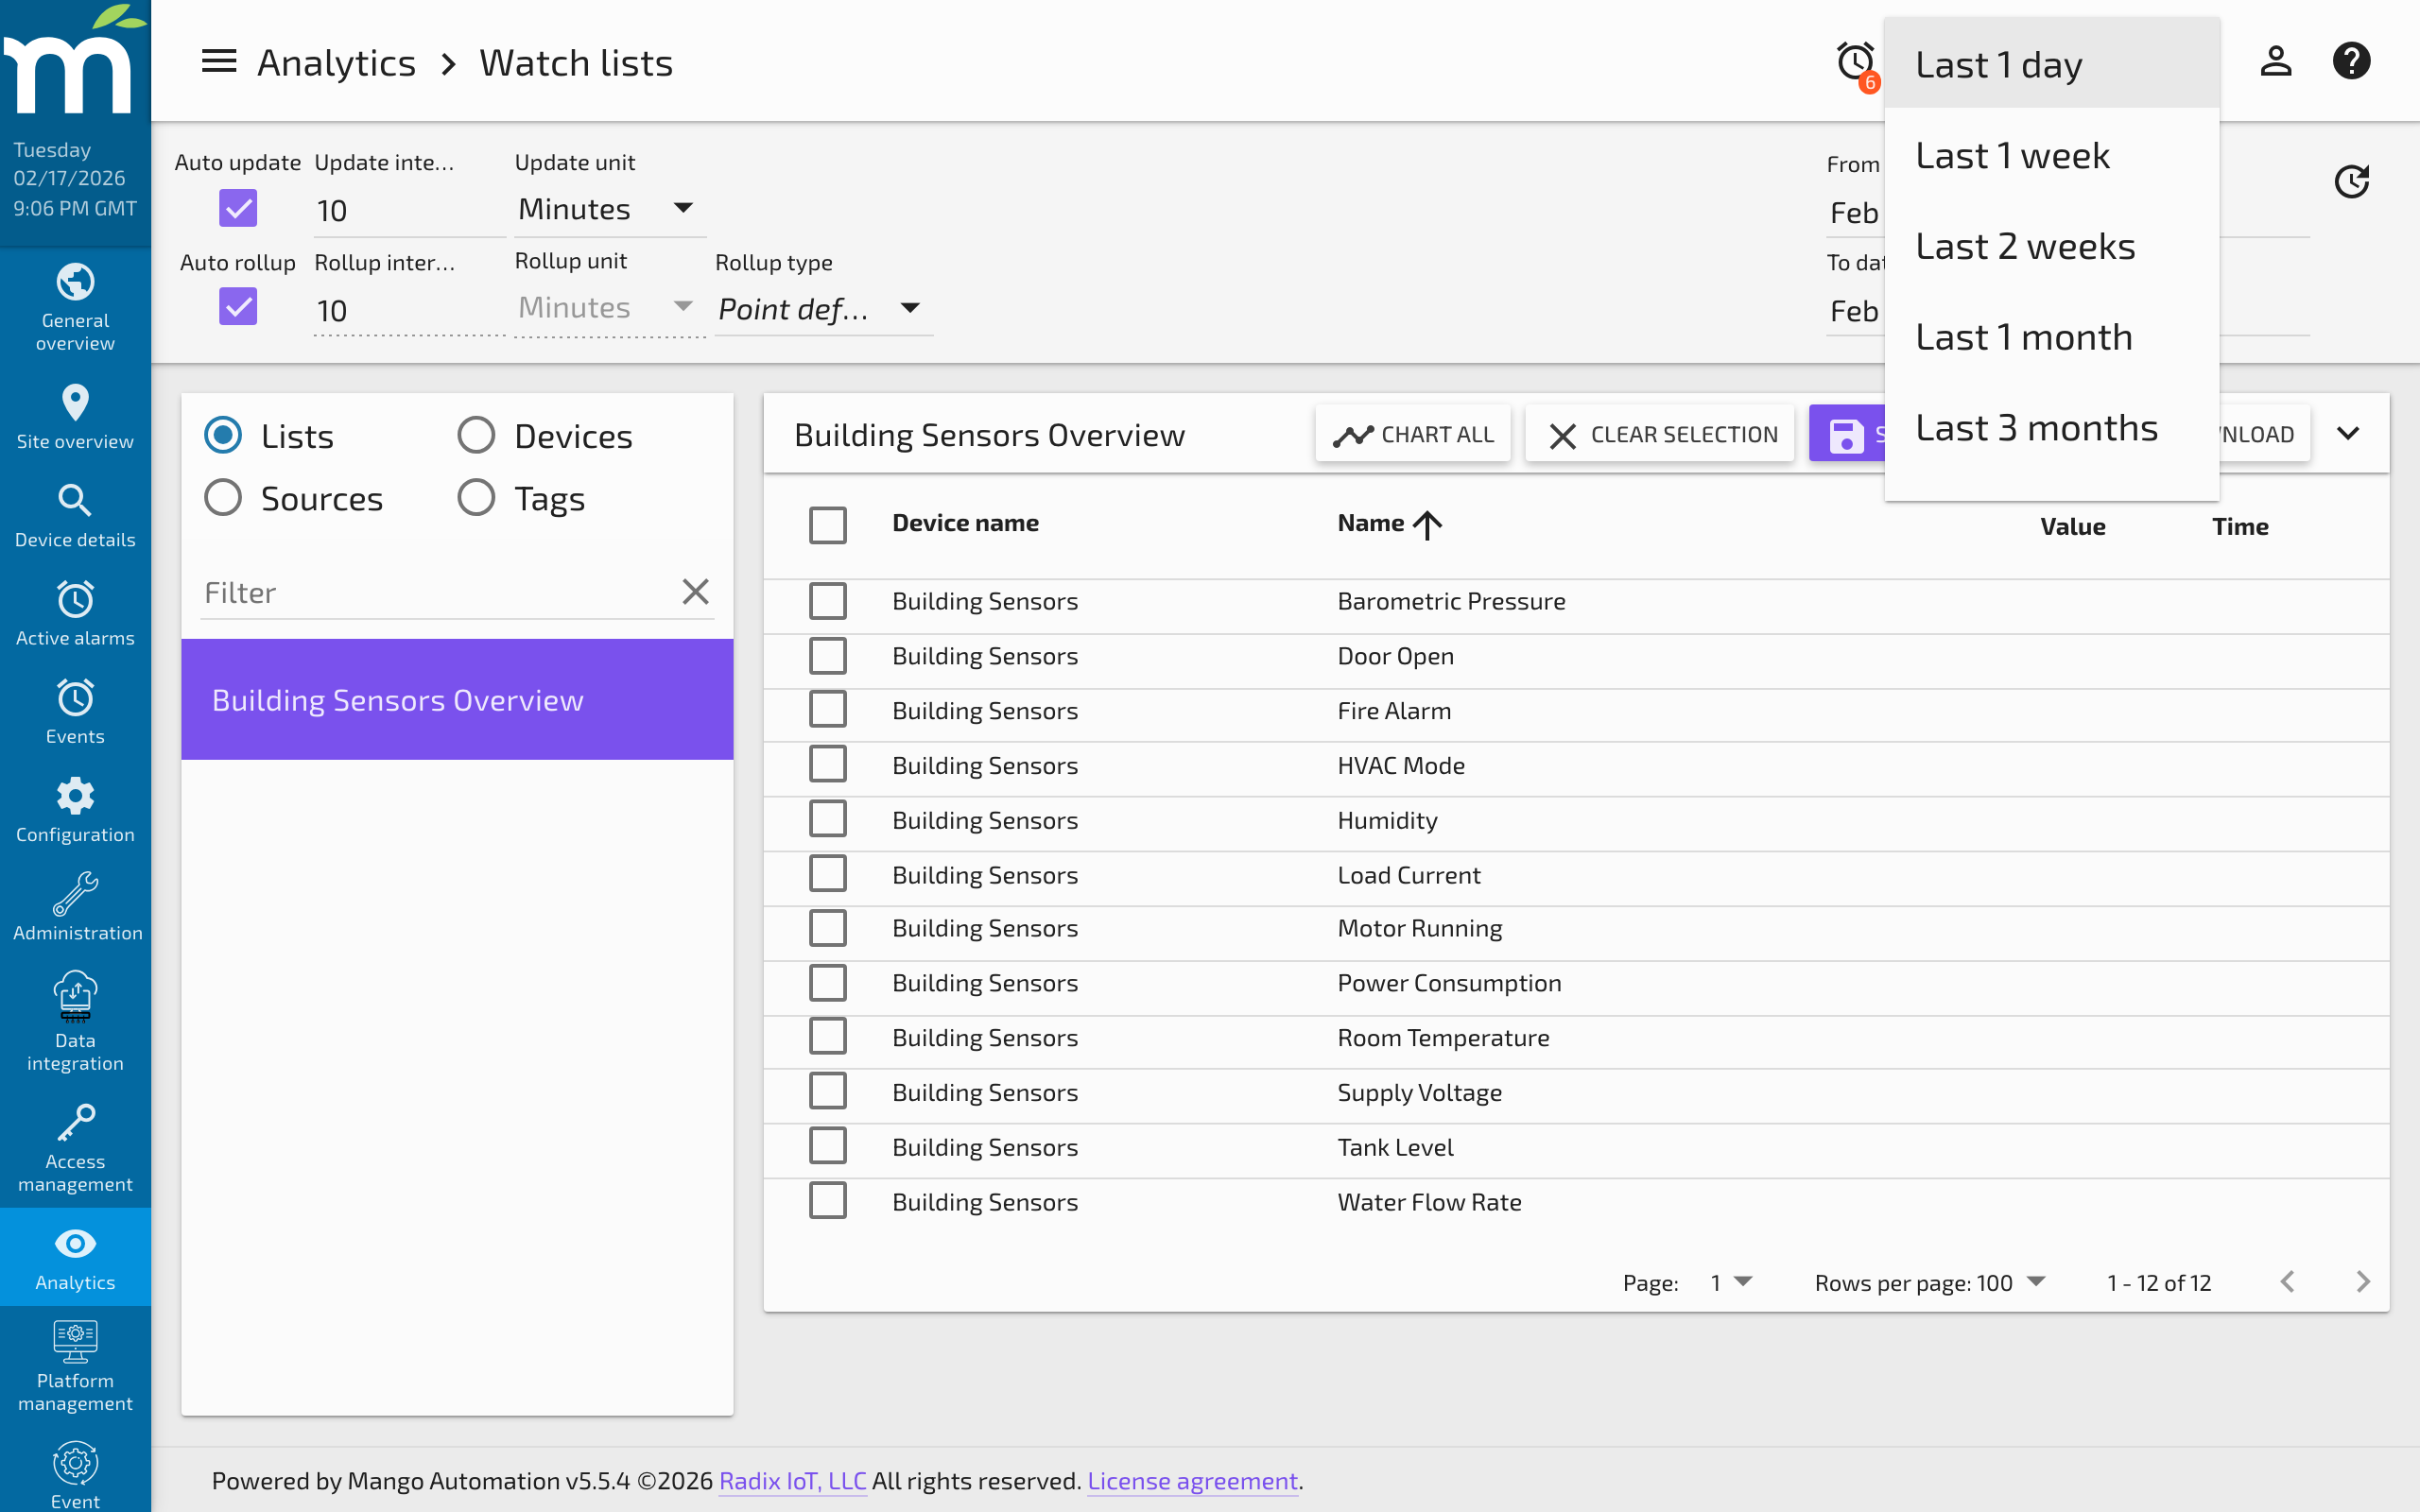This screenshot has width=2420, height=1512.
Task: Choose Last 2 weeks in the dropdown menu
Action: pyautogui.click(x=2025, y=245)
